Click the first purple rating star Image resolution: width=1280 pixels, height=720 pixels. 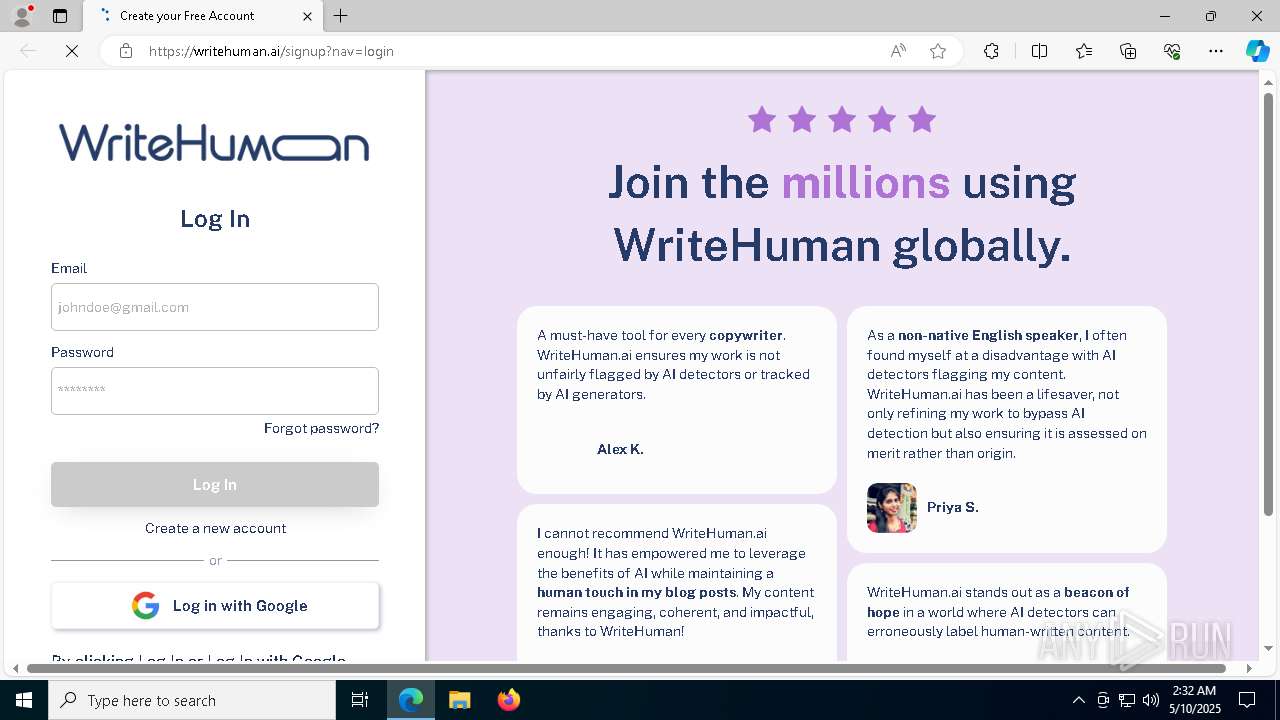[762, 120]
